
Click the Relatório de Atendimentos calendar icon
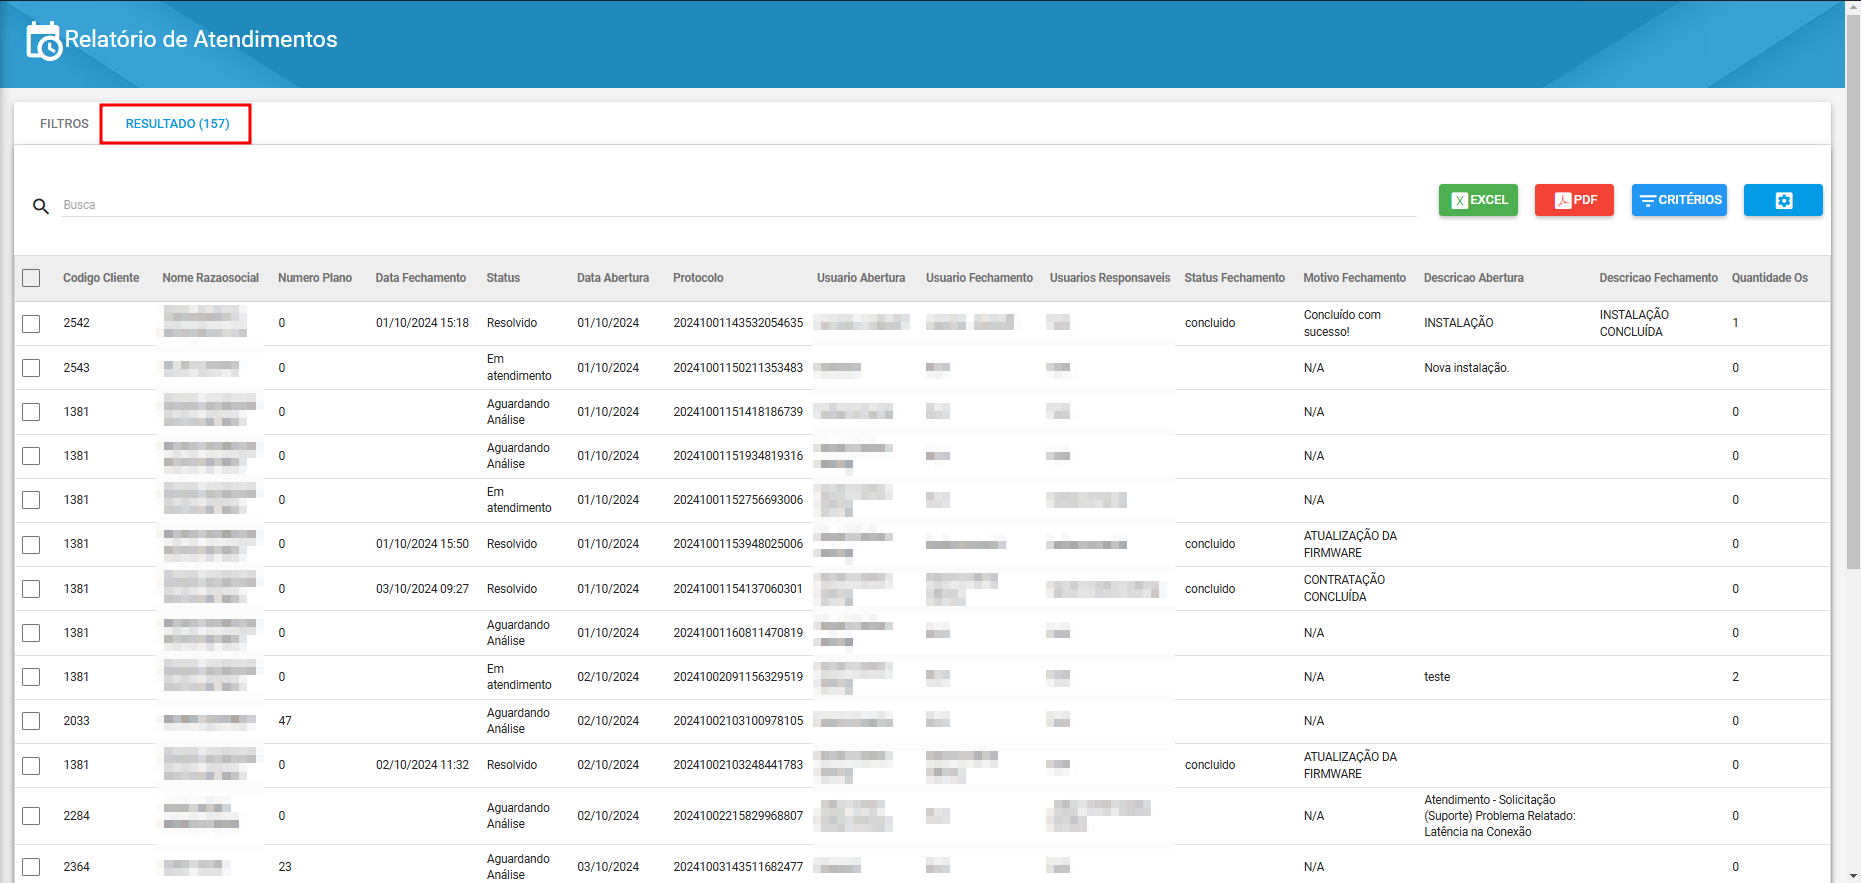pyautogui.click(x=44, y=41)
